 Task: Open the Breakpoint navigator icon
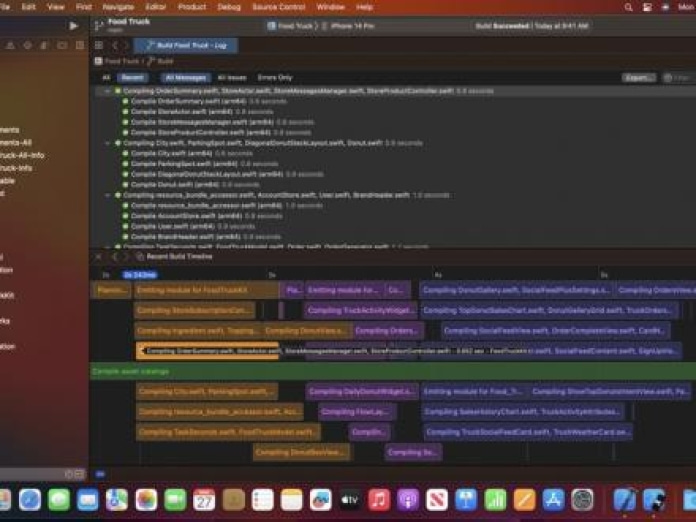pos(62,45)
